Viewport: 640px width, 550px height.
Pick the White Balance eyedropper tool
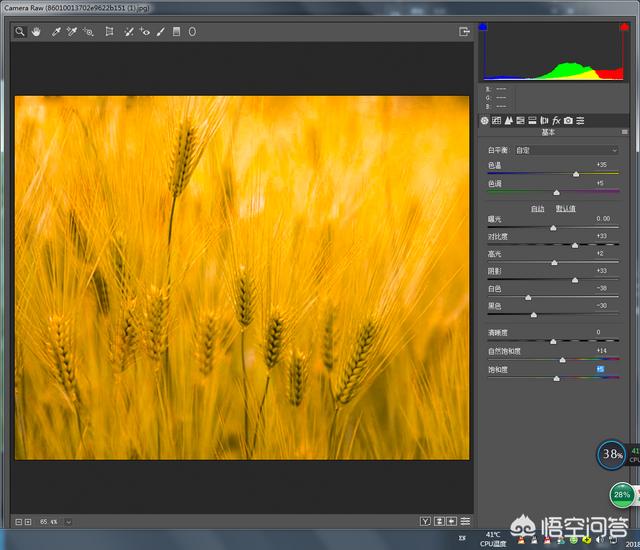(56, 32)
